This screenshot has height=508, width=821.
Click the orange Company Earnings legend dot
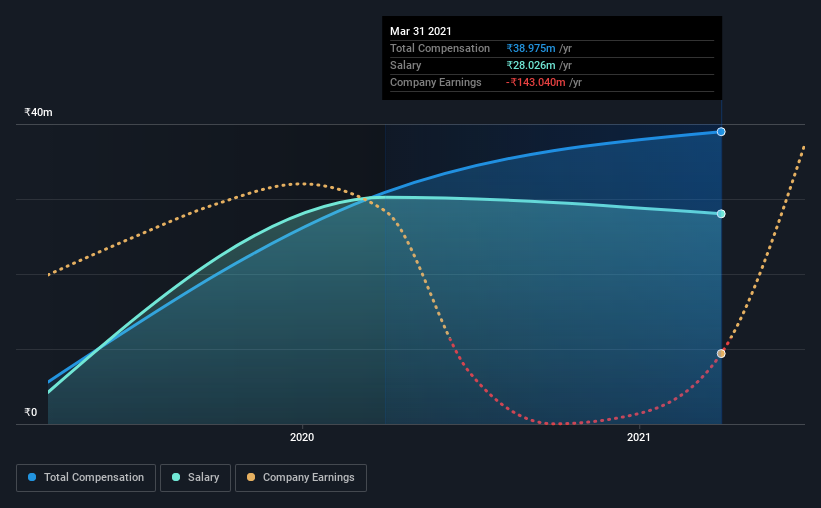[251, 477]
